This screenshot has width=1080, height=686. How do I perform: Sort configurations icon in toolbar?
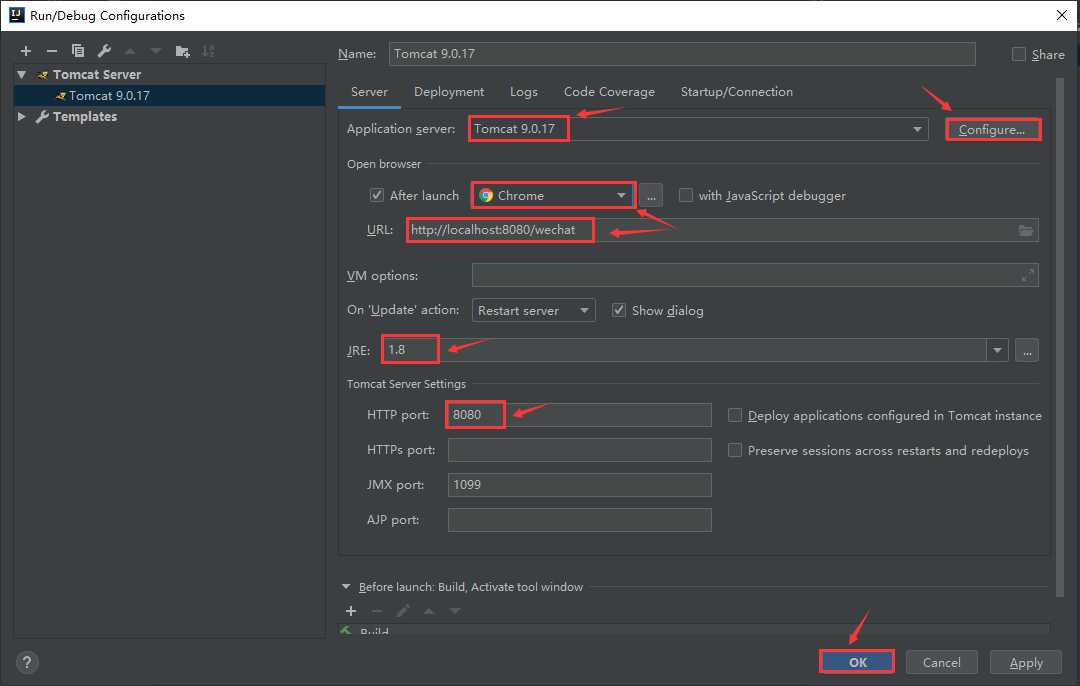pos(208,51)
